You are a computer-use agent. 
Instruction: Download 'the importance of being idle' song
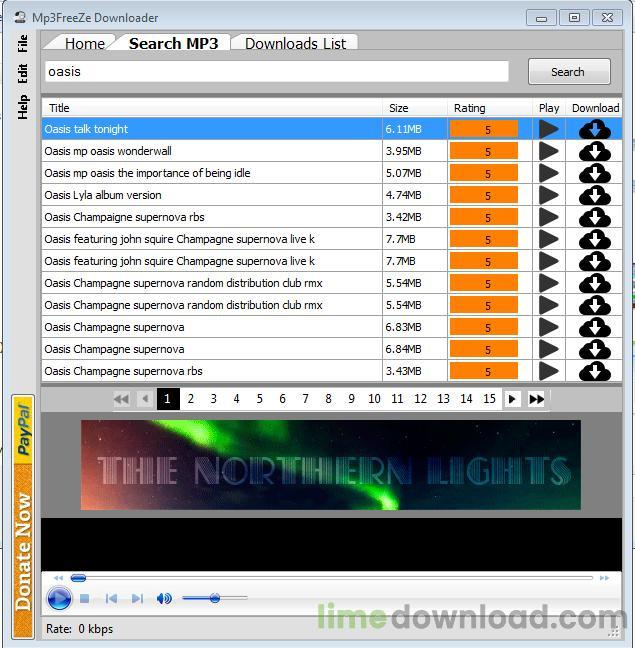click(x=595, y=173)
